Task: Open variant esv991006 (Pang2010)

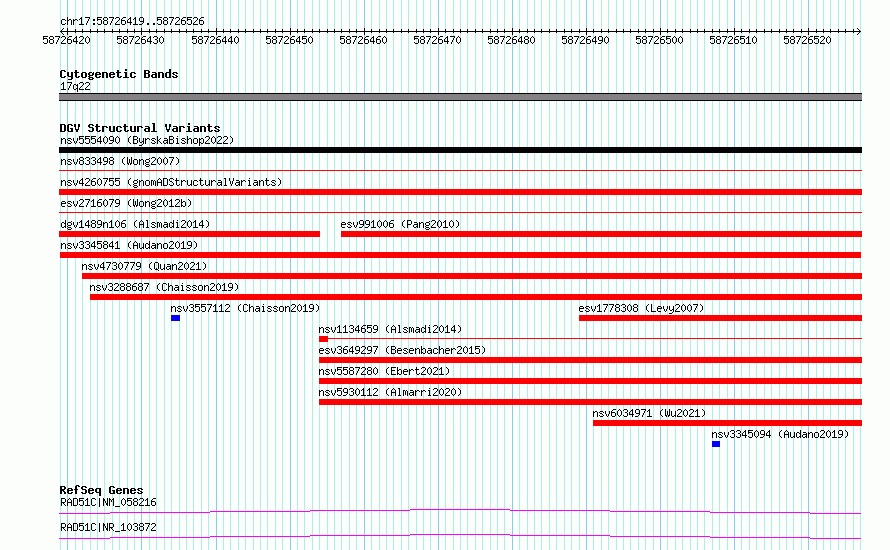Action: [400, 224]
